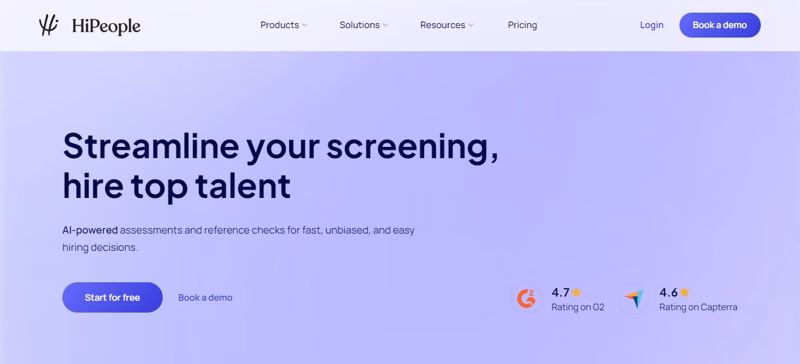Expand the Solutions dropdown chevron
This screenshot has width=800, height=364.
tap(385, 25)
